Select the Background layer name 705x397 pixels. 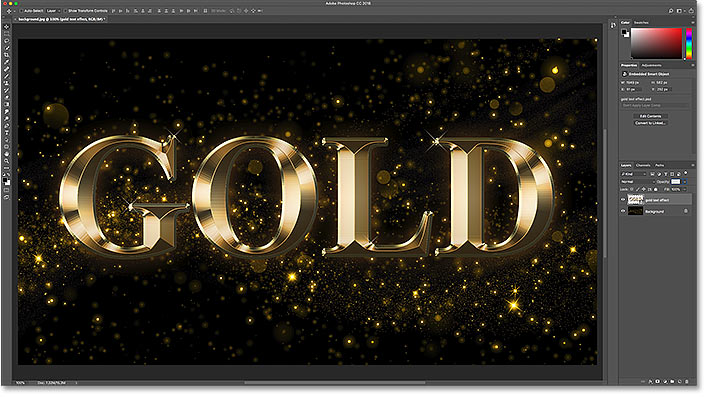click(655, 211)
